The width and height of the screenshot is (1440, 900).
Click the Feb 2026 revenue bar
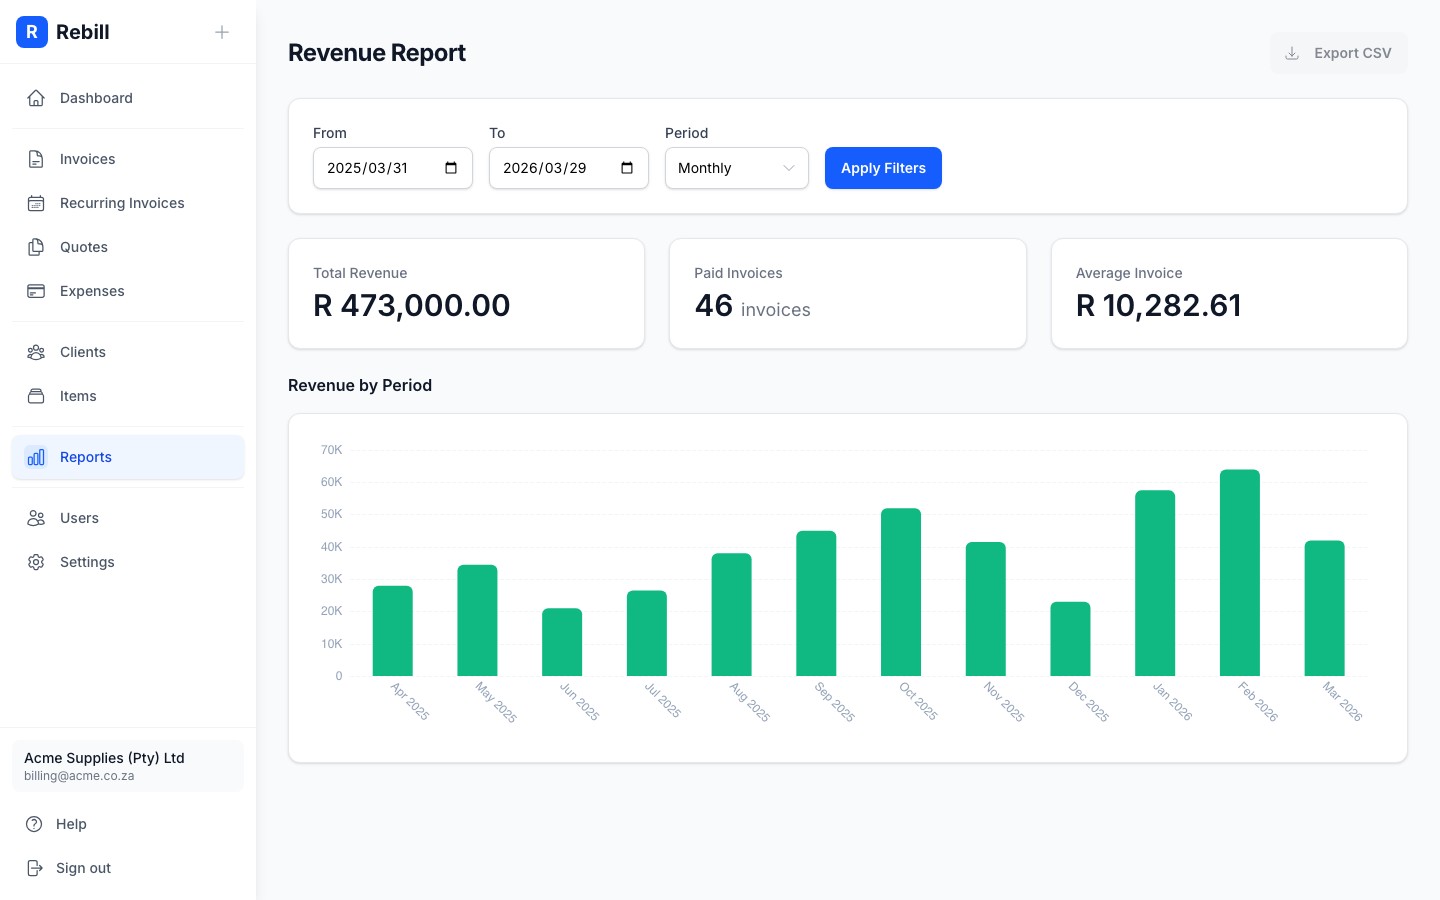1240,570
